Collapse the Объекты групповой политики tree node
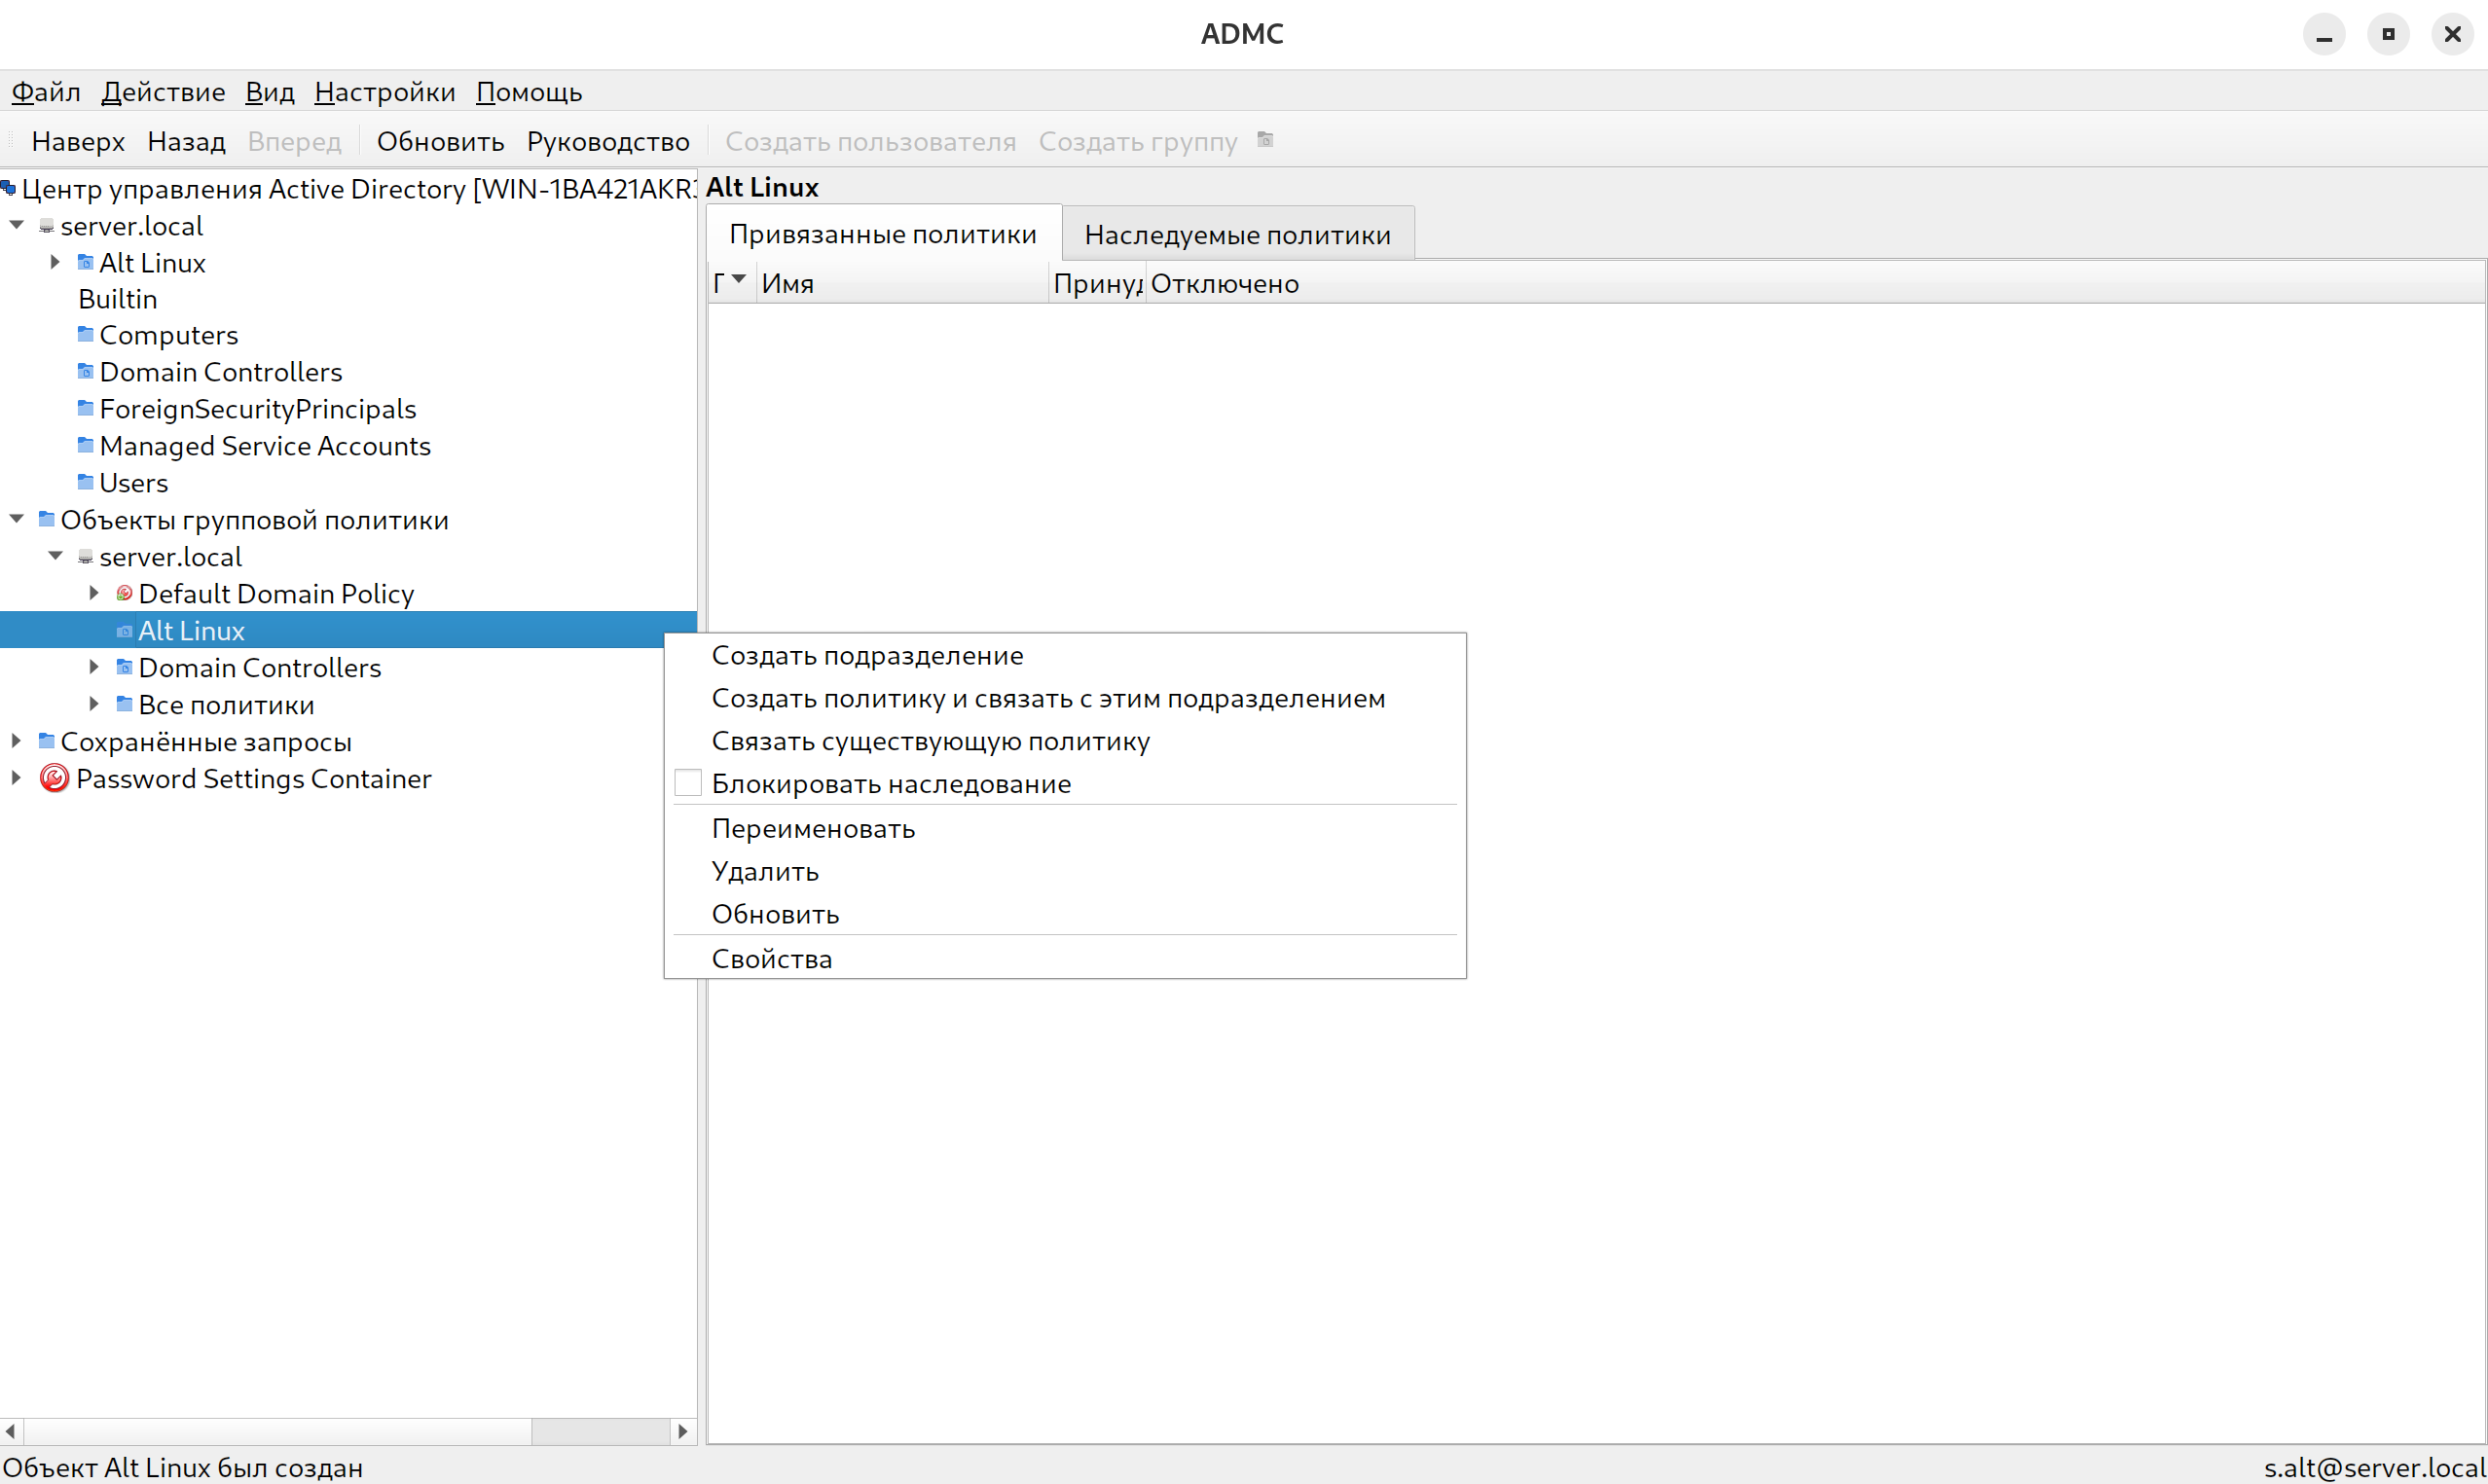Image resolution: width=2488 pixels, height=1484 pixels. pos(17,519)
